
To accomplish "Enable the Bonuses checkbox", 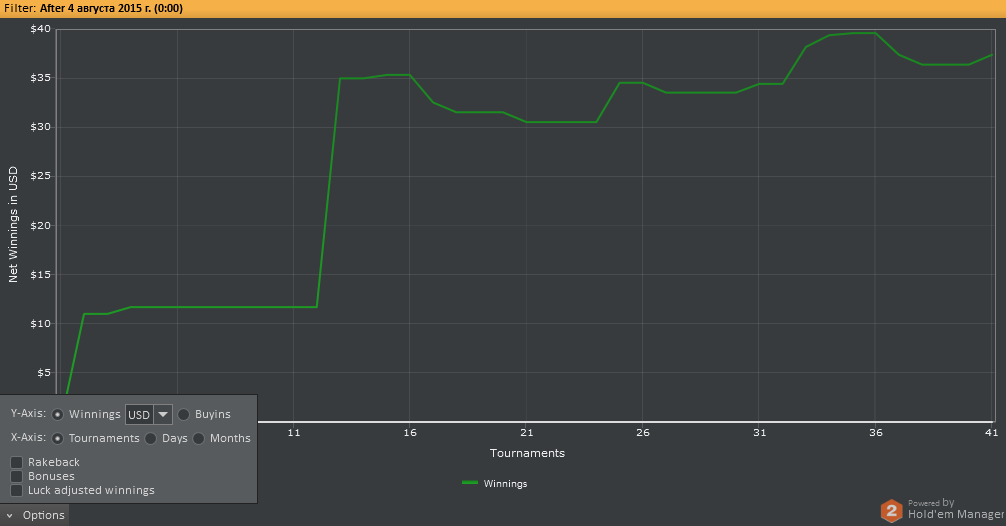I will click(17, 476).
